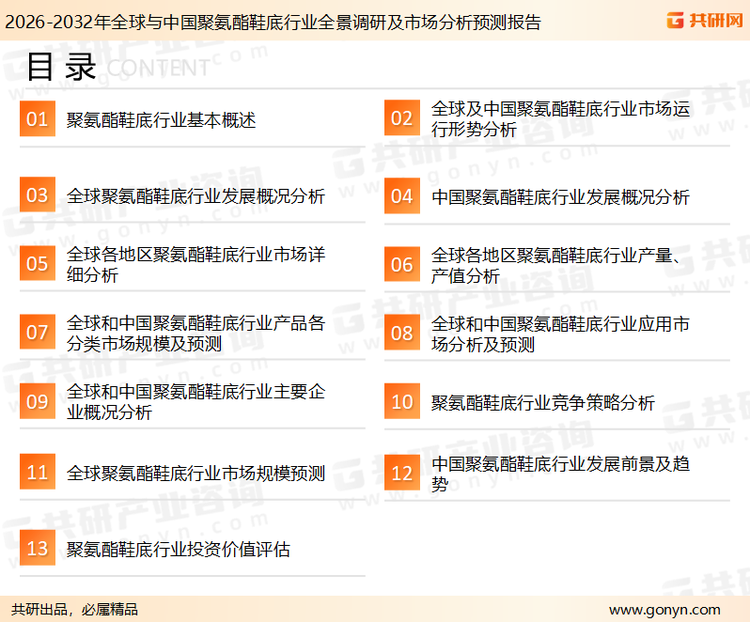Open chapter 全球聚氨酯鞋底行业市场规模预测
The image size is (750, 622).
[x=196, y=474]
